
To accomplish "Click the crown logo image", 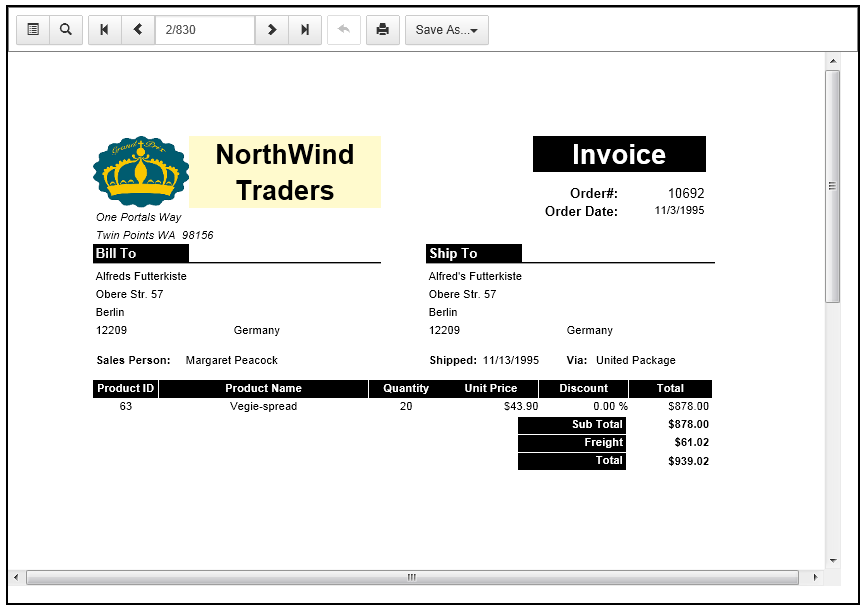I will [x=141, y=172].
